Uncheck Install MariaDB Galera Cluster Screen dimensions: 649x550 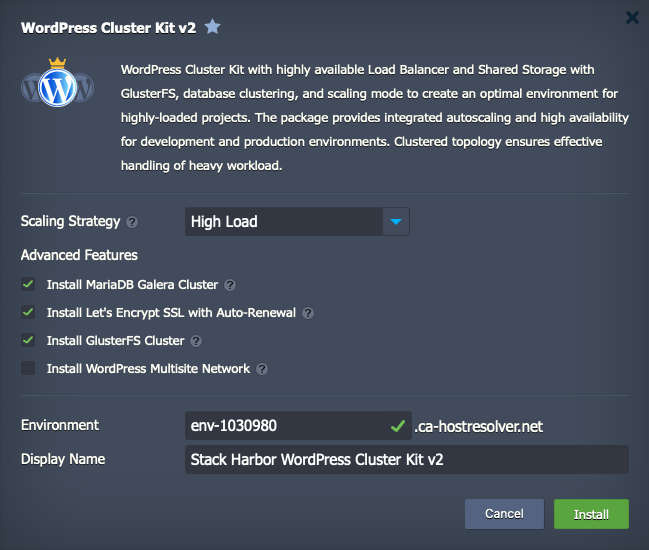coord(28,284)
